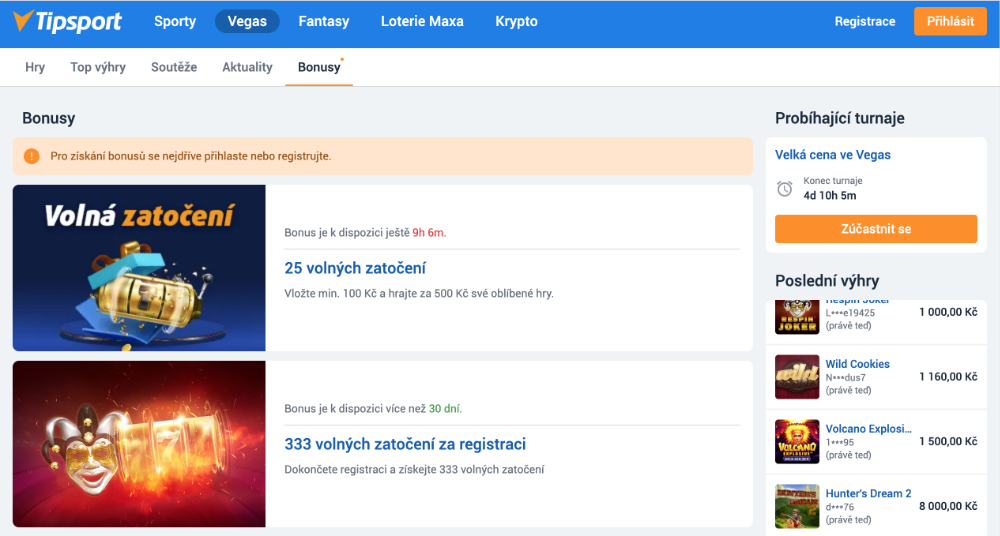This screenshot has width=1000, height=536.
Task: Open the Volná zatočení bonus image
Action: coord(139,268)
